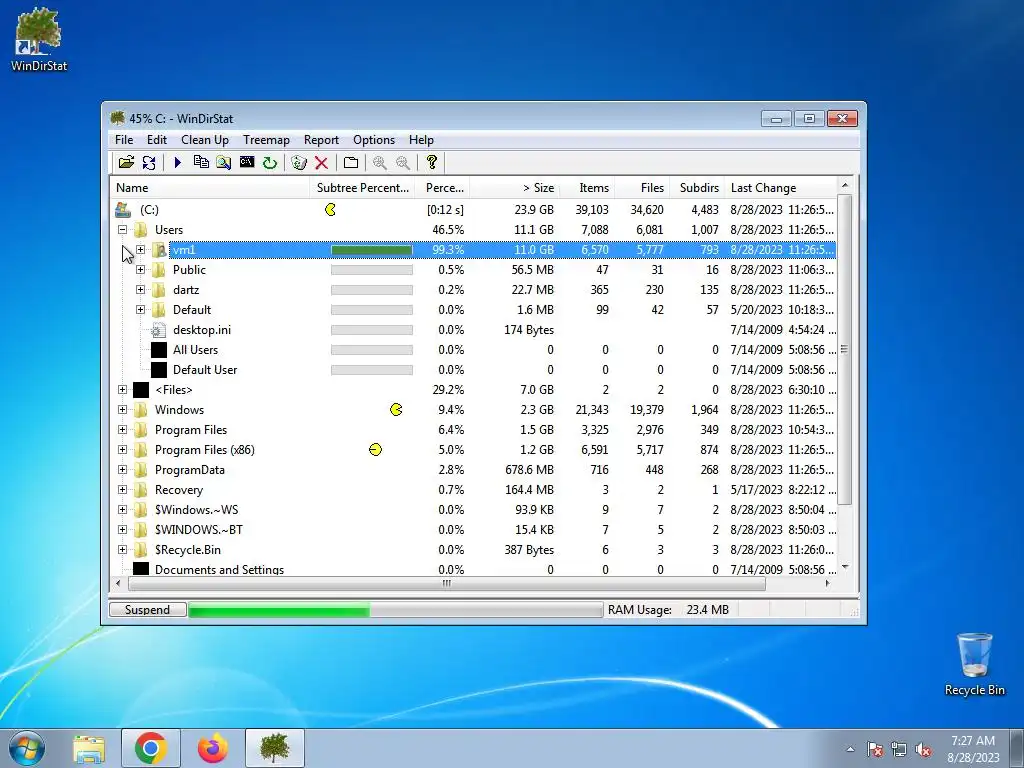Viewport: 1024px width, 768px height.
Task: Click the Copy Path toolbar icon
Action: 201,162
